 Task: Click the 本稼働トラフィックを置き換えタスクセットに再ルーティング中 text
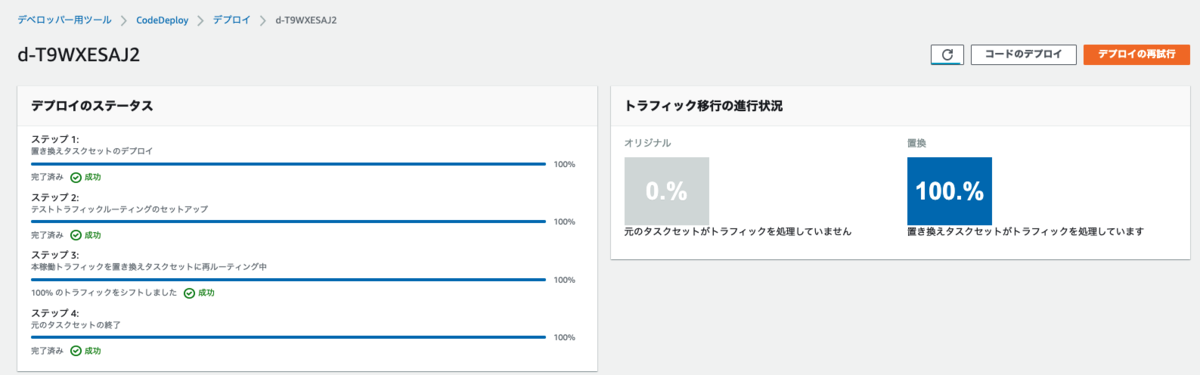[x=149, y=267]
